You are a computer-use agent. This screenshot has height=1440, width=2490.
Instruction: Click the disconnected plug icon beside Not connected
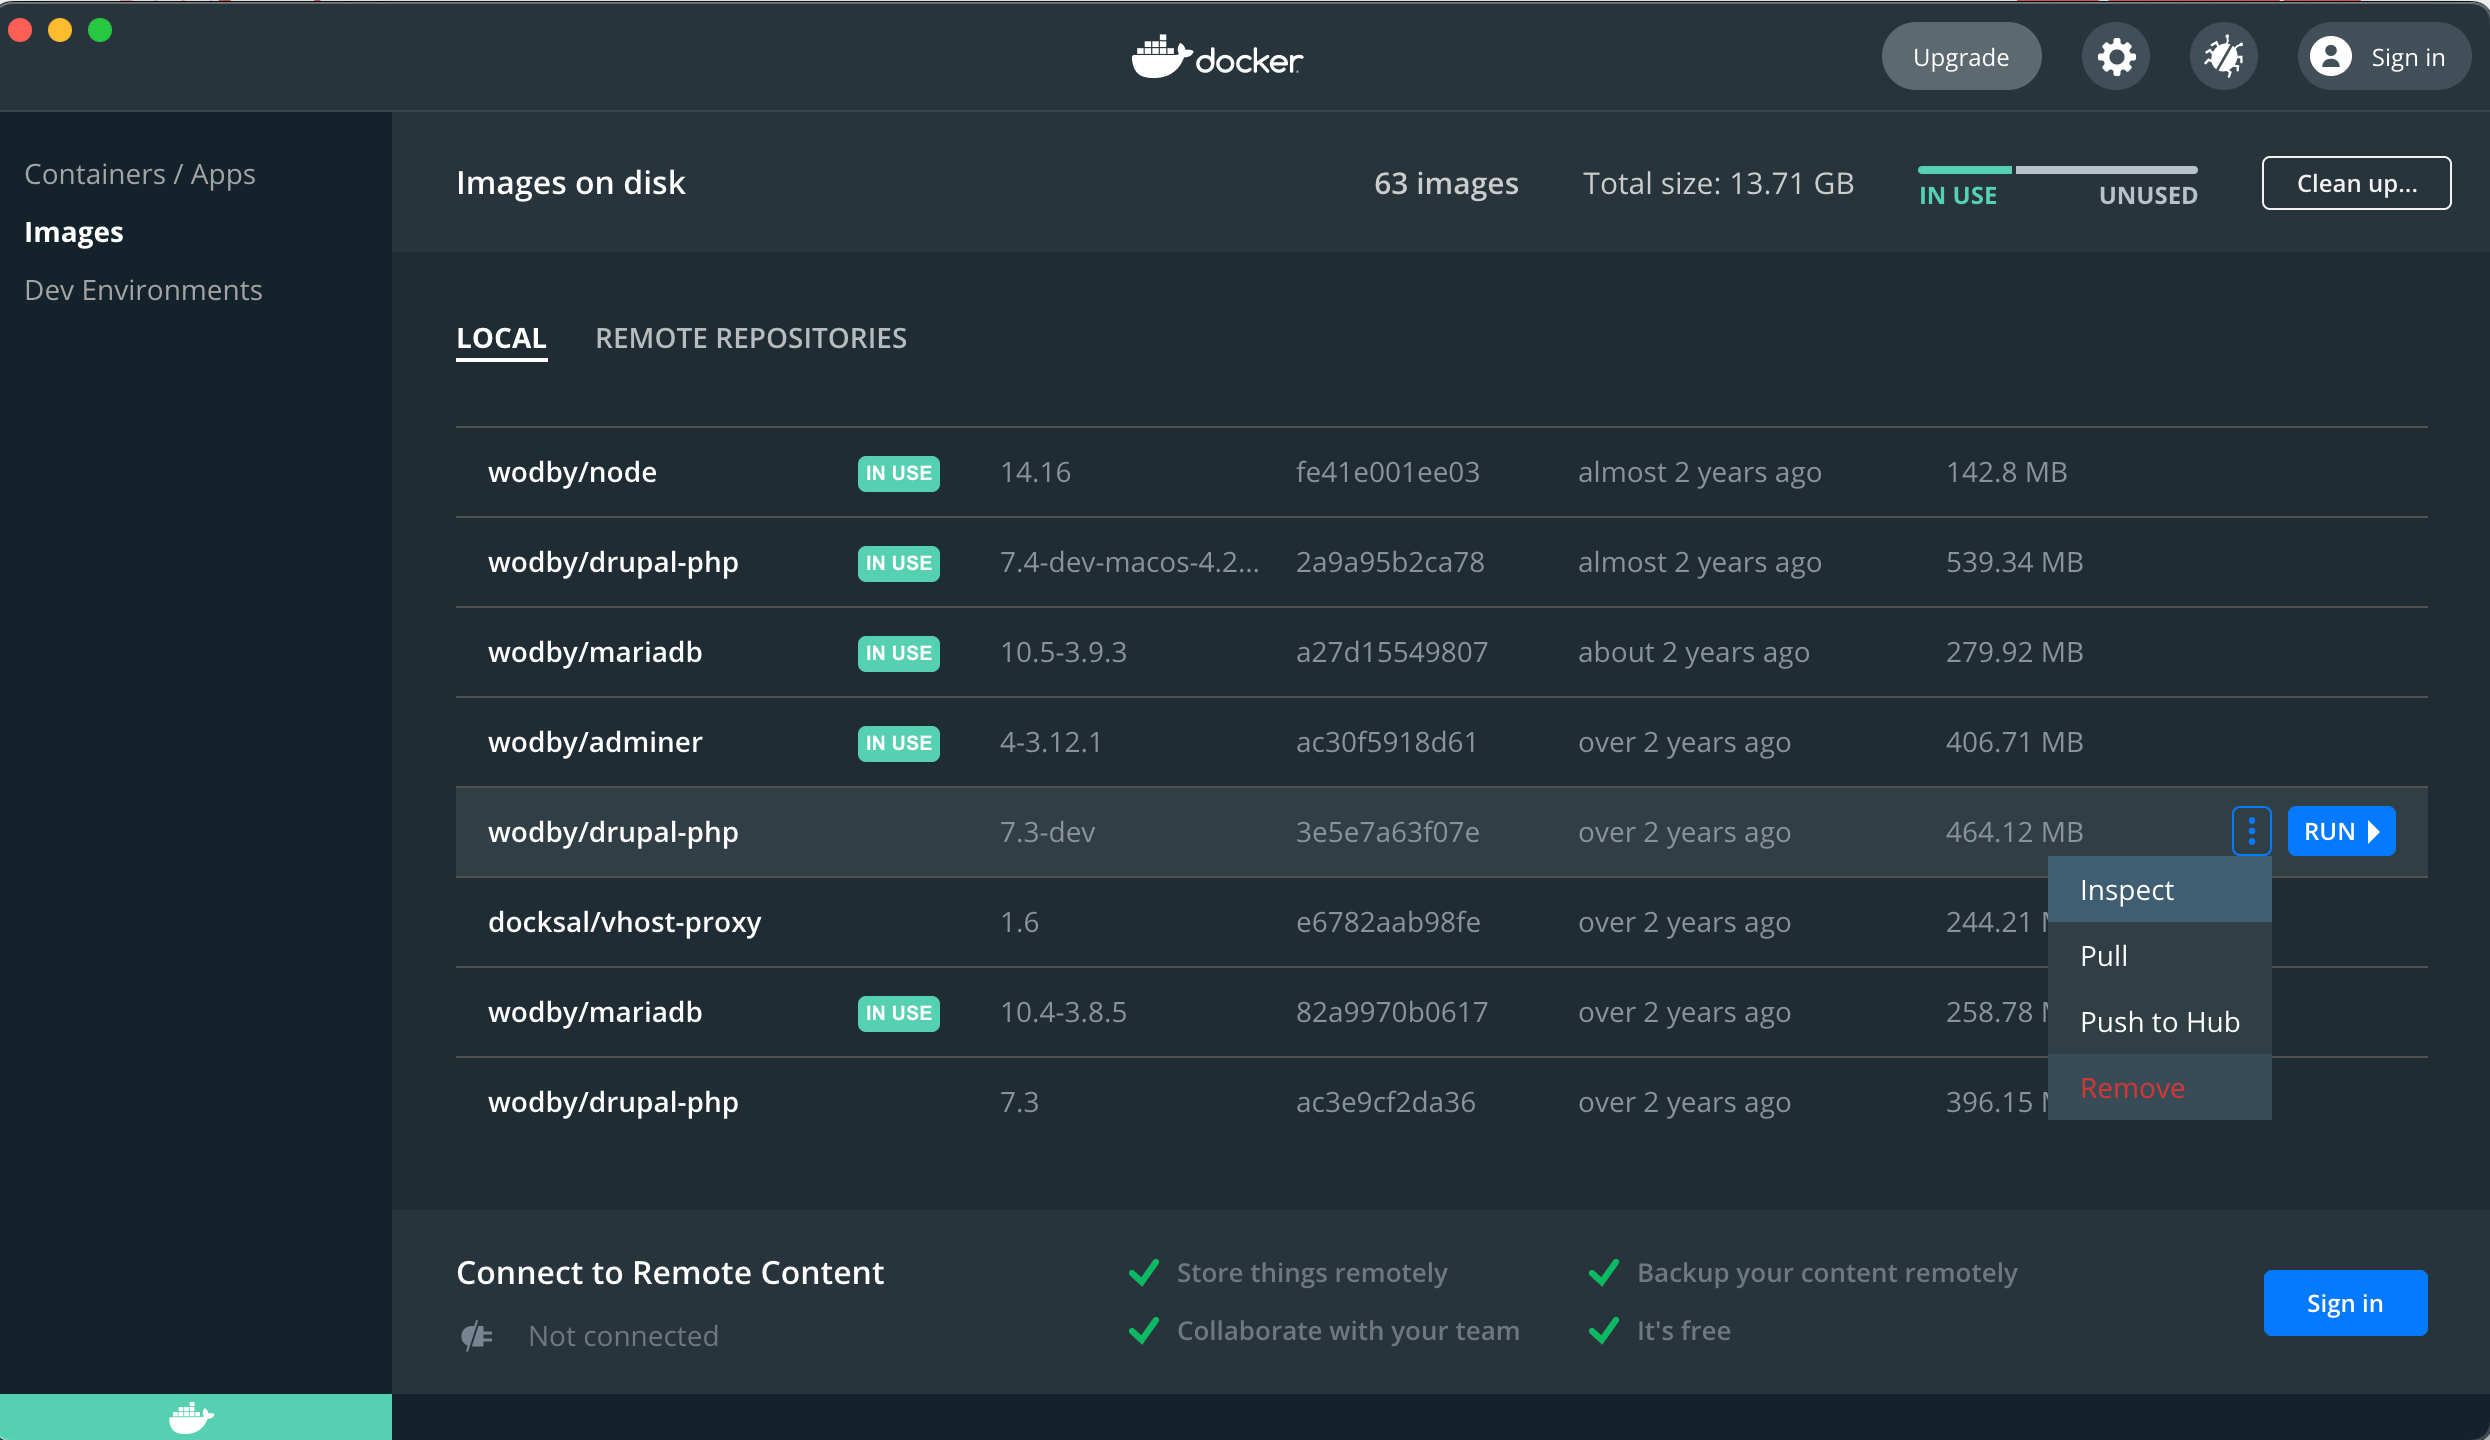(x=477, y=1336)
